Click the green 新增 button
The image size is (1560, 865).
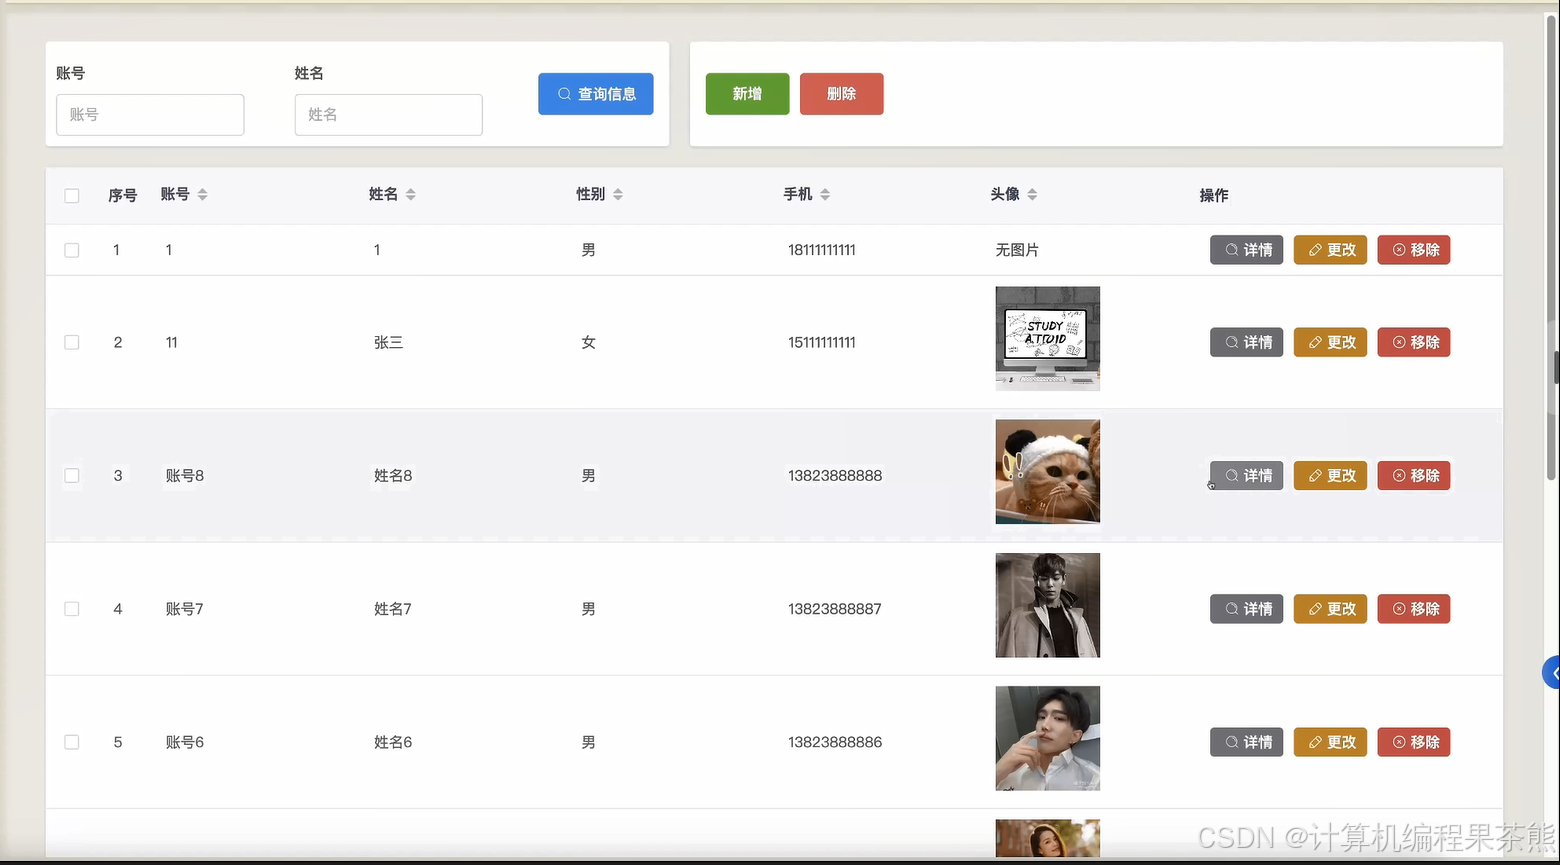748,94
